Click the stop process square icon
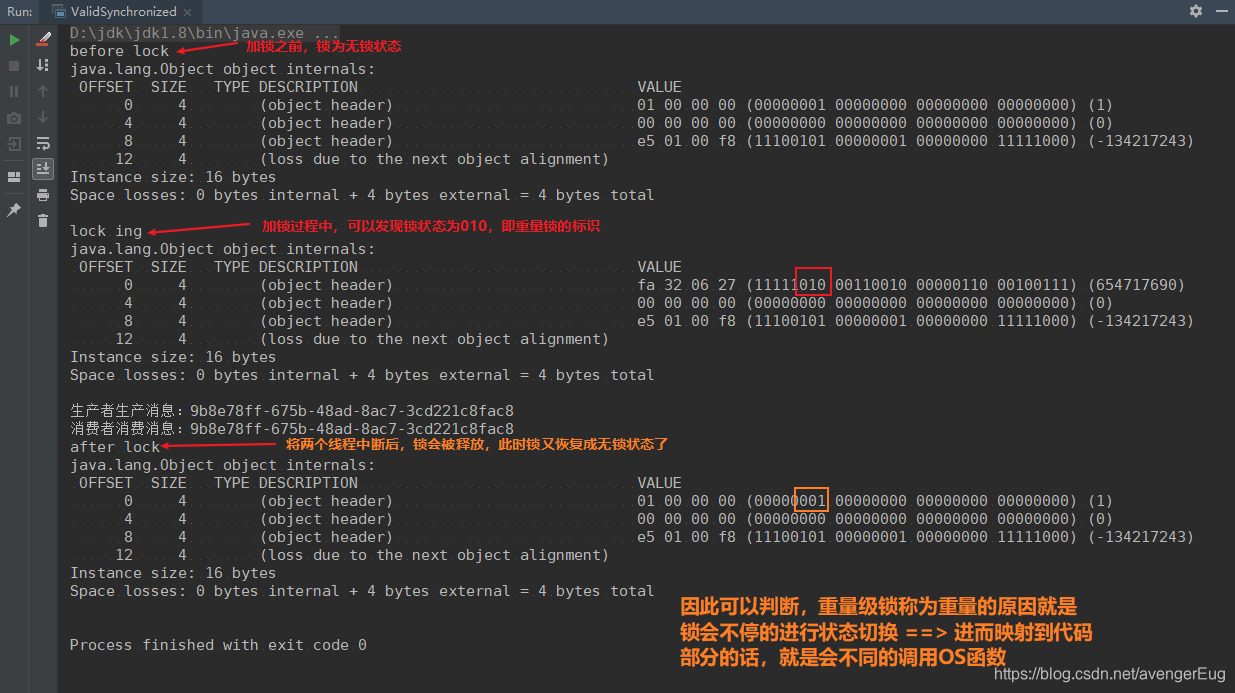 (14, 65)
